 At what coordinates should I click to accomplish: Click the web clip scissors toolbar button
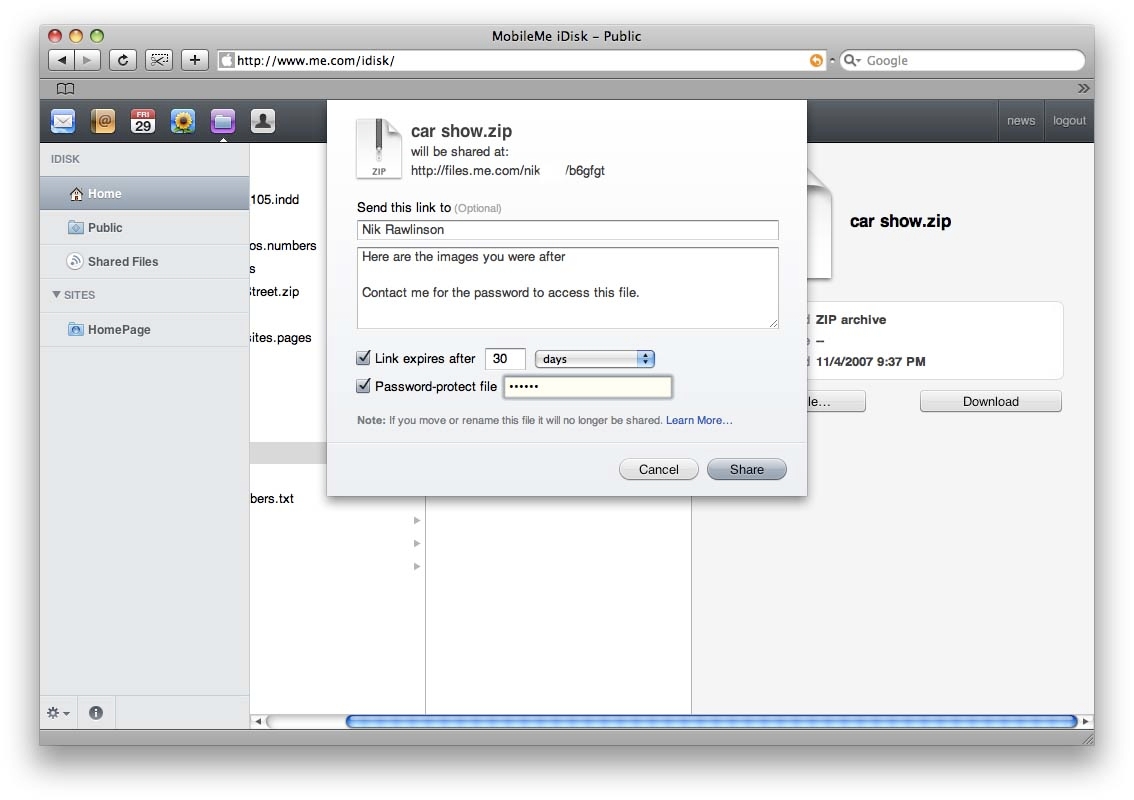coord(159,60)
